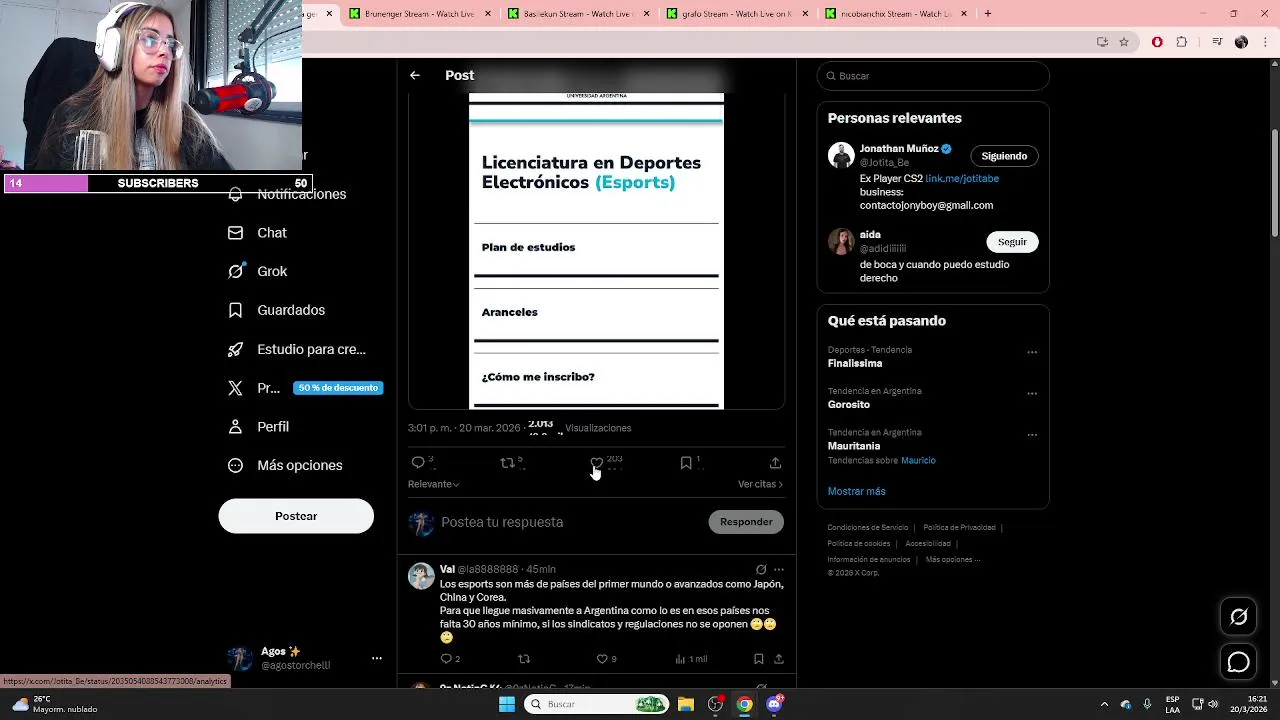Open Perfil in the sidebar
The image size is (1280, 720).
(x=259, y=426)
